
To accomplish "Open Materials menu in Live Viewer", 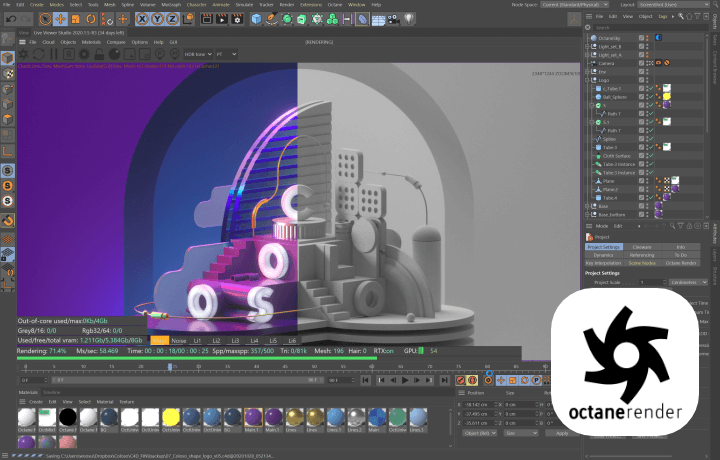I will [91, 42].
